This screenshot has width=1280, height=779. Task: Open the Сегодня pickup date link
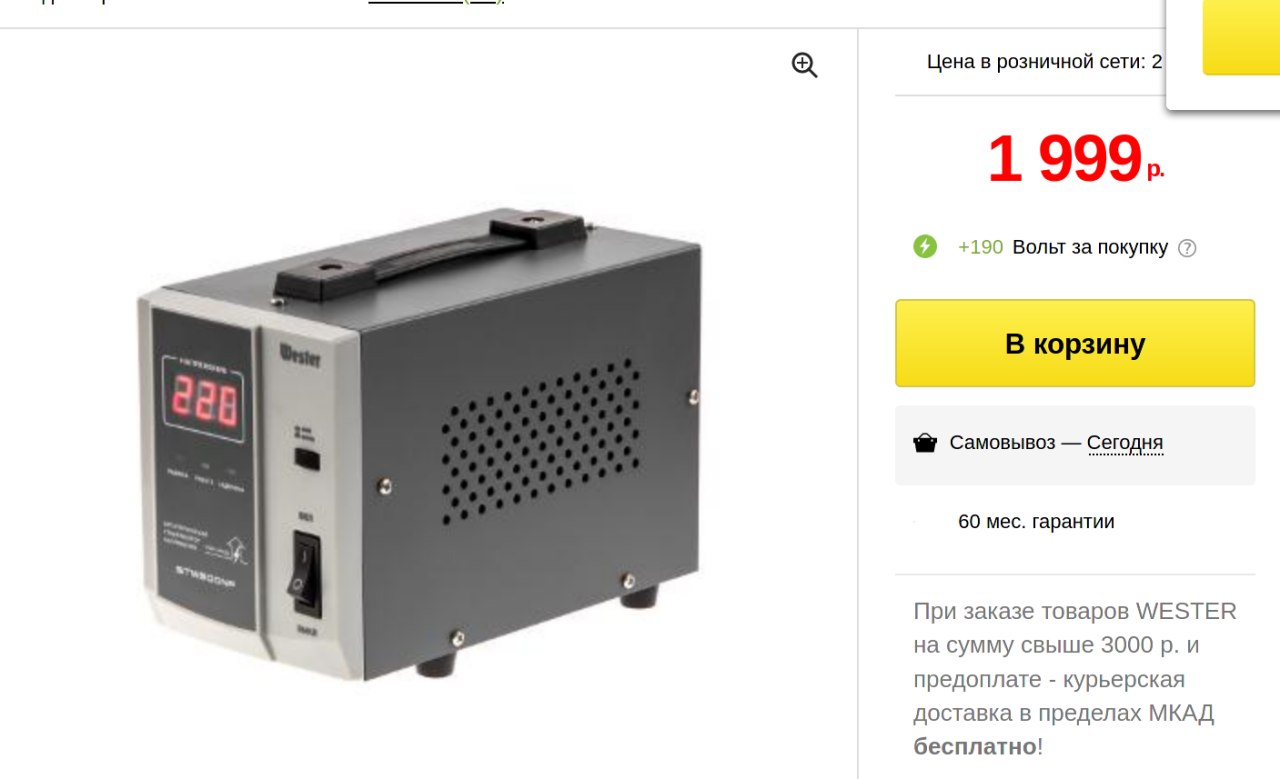1125,443
